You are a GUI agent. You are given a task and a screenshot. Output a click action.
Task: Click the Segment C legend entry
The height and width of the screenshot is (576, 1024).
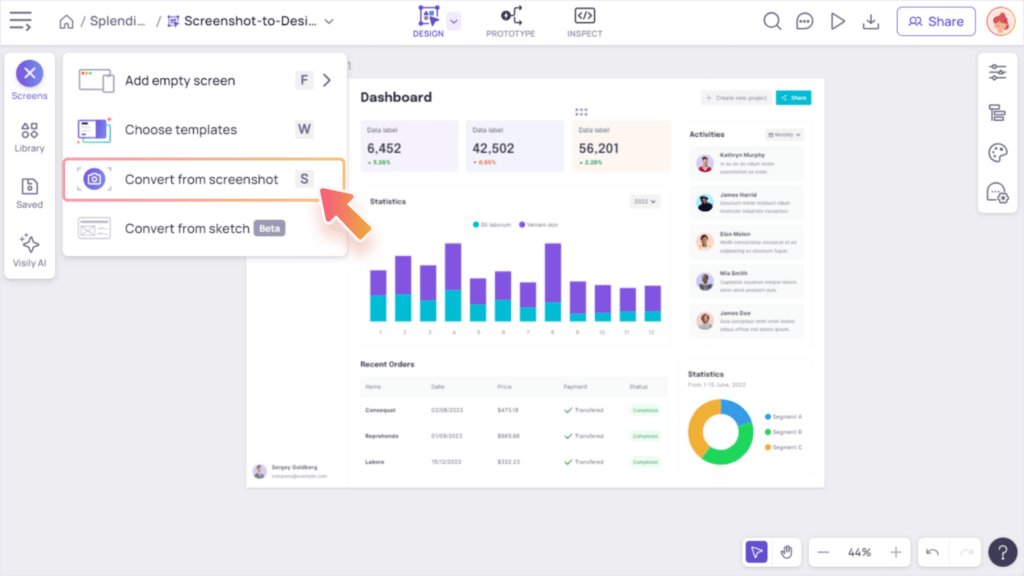[x=783, y=447]
